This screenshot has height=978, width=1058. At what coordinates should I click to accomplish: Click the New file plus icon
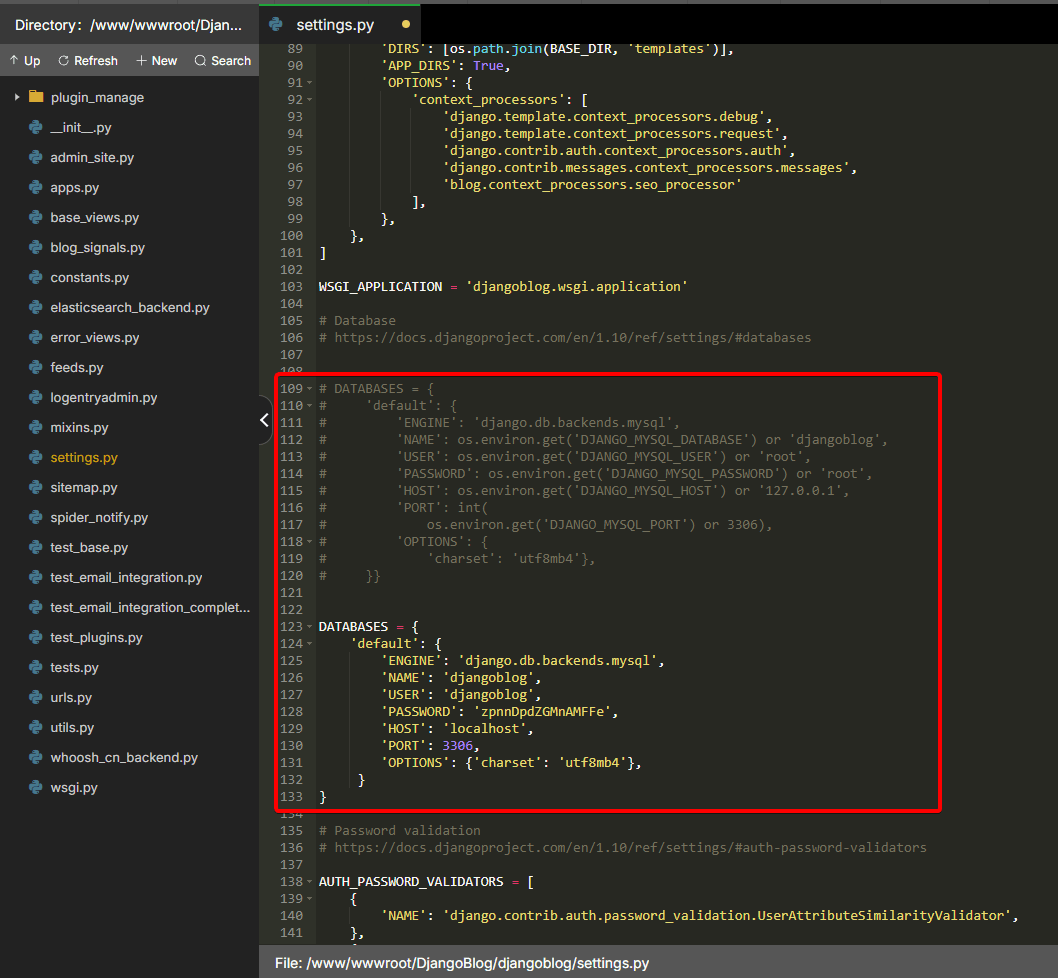141,61
